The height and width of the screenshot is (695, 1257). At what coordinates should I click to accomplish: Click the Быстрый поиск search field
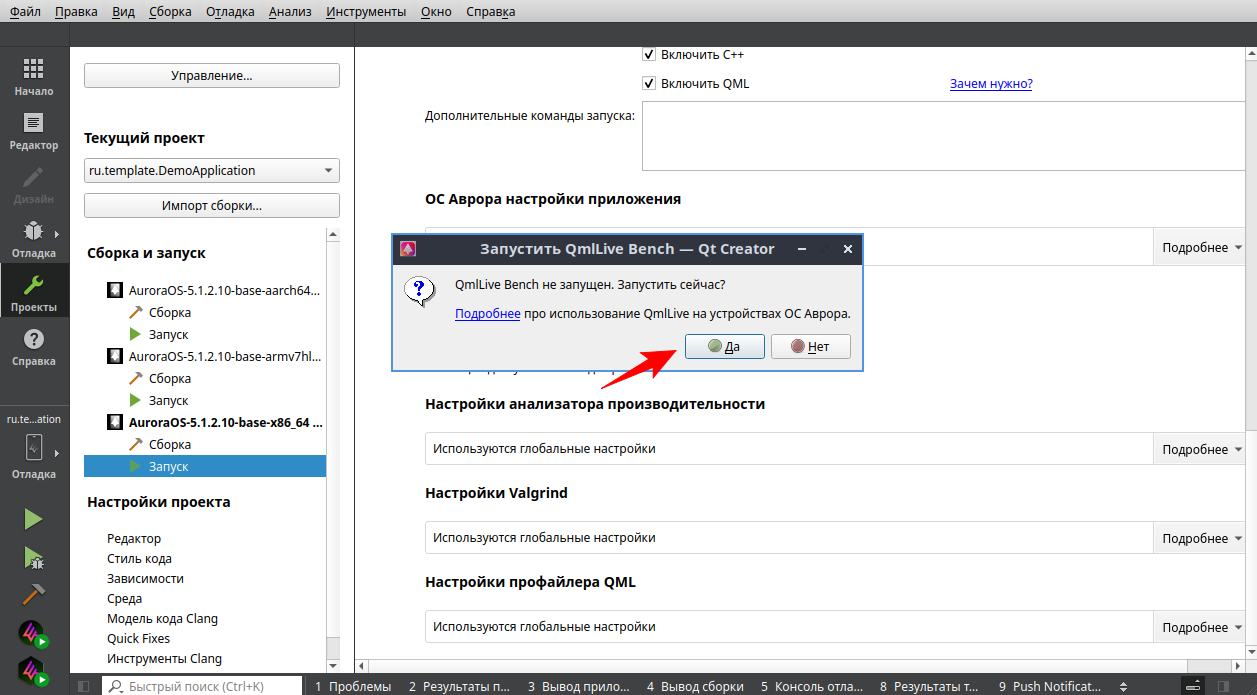200,686
